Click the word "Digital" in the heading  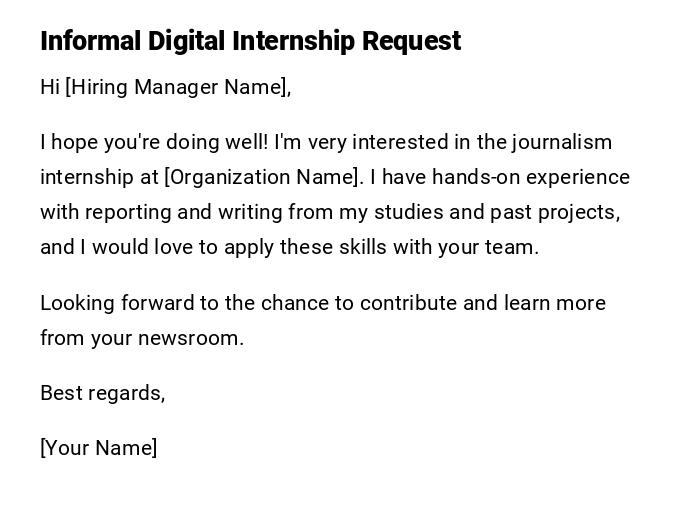[187, 41]
